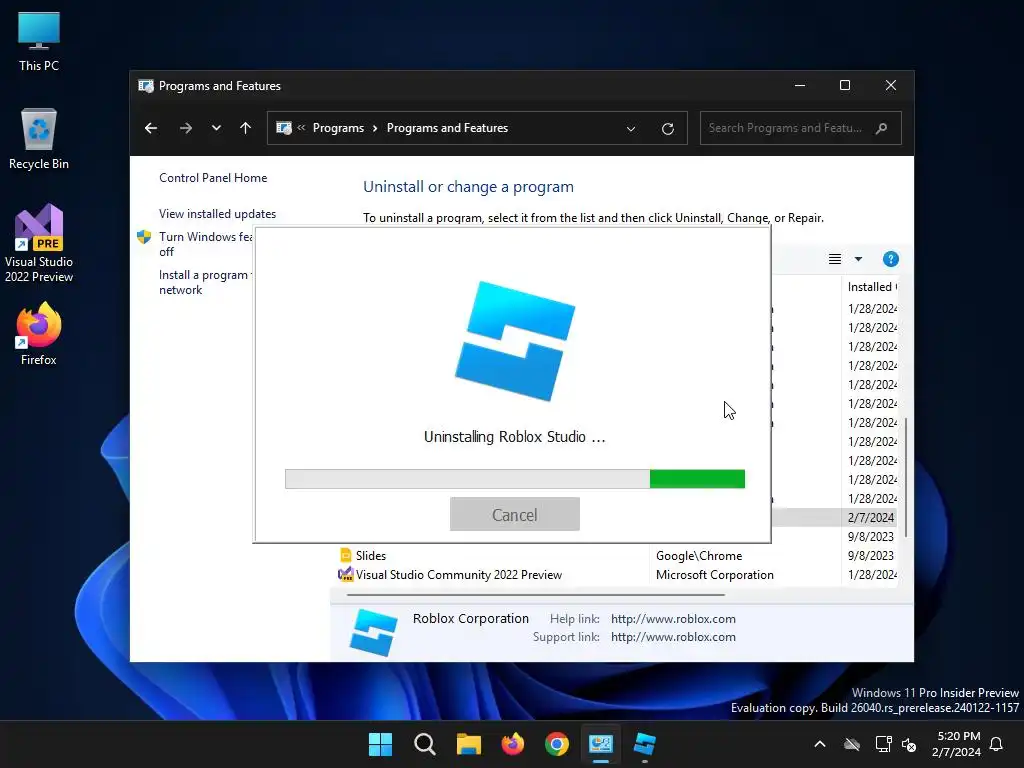Open View installed updates
This screenshot has height=768, width=1024.
[217, 214]
